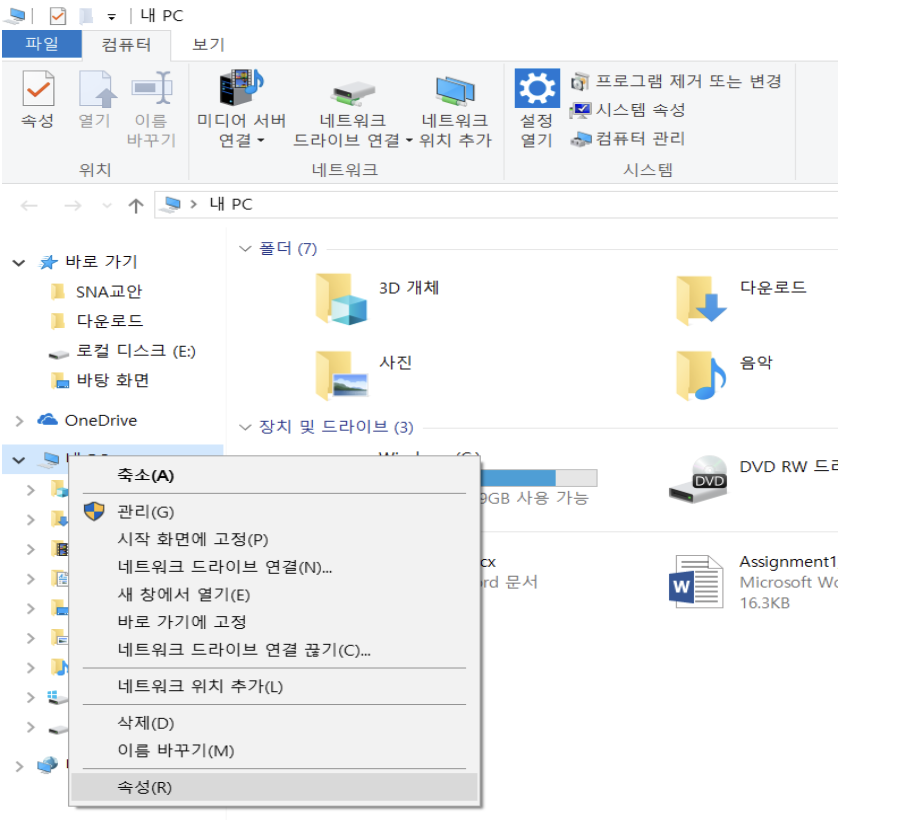
Task: Click the back navigation arrow
Action: pos(29,205)
